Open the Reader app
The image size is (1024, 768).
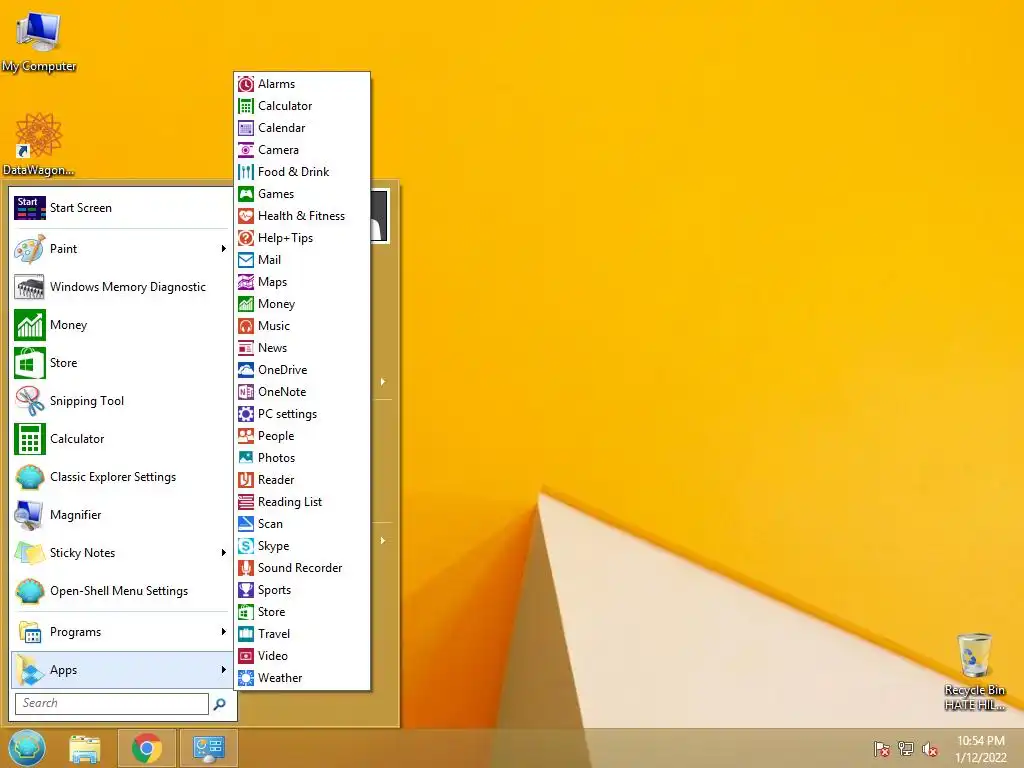point(302,479)
